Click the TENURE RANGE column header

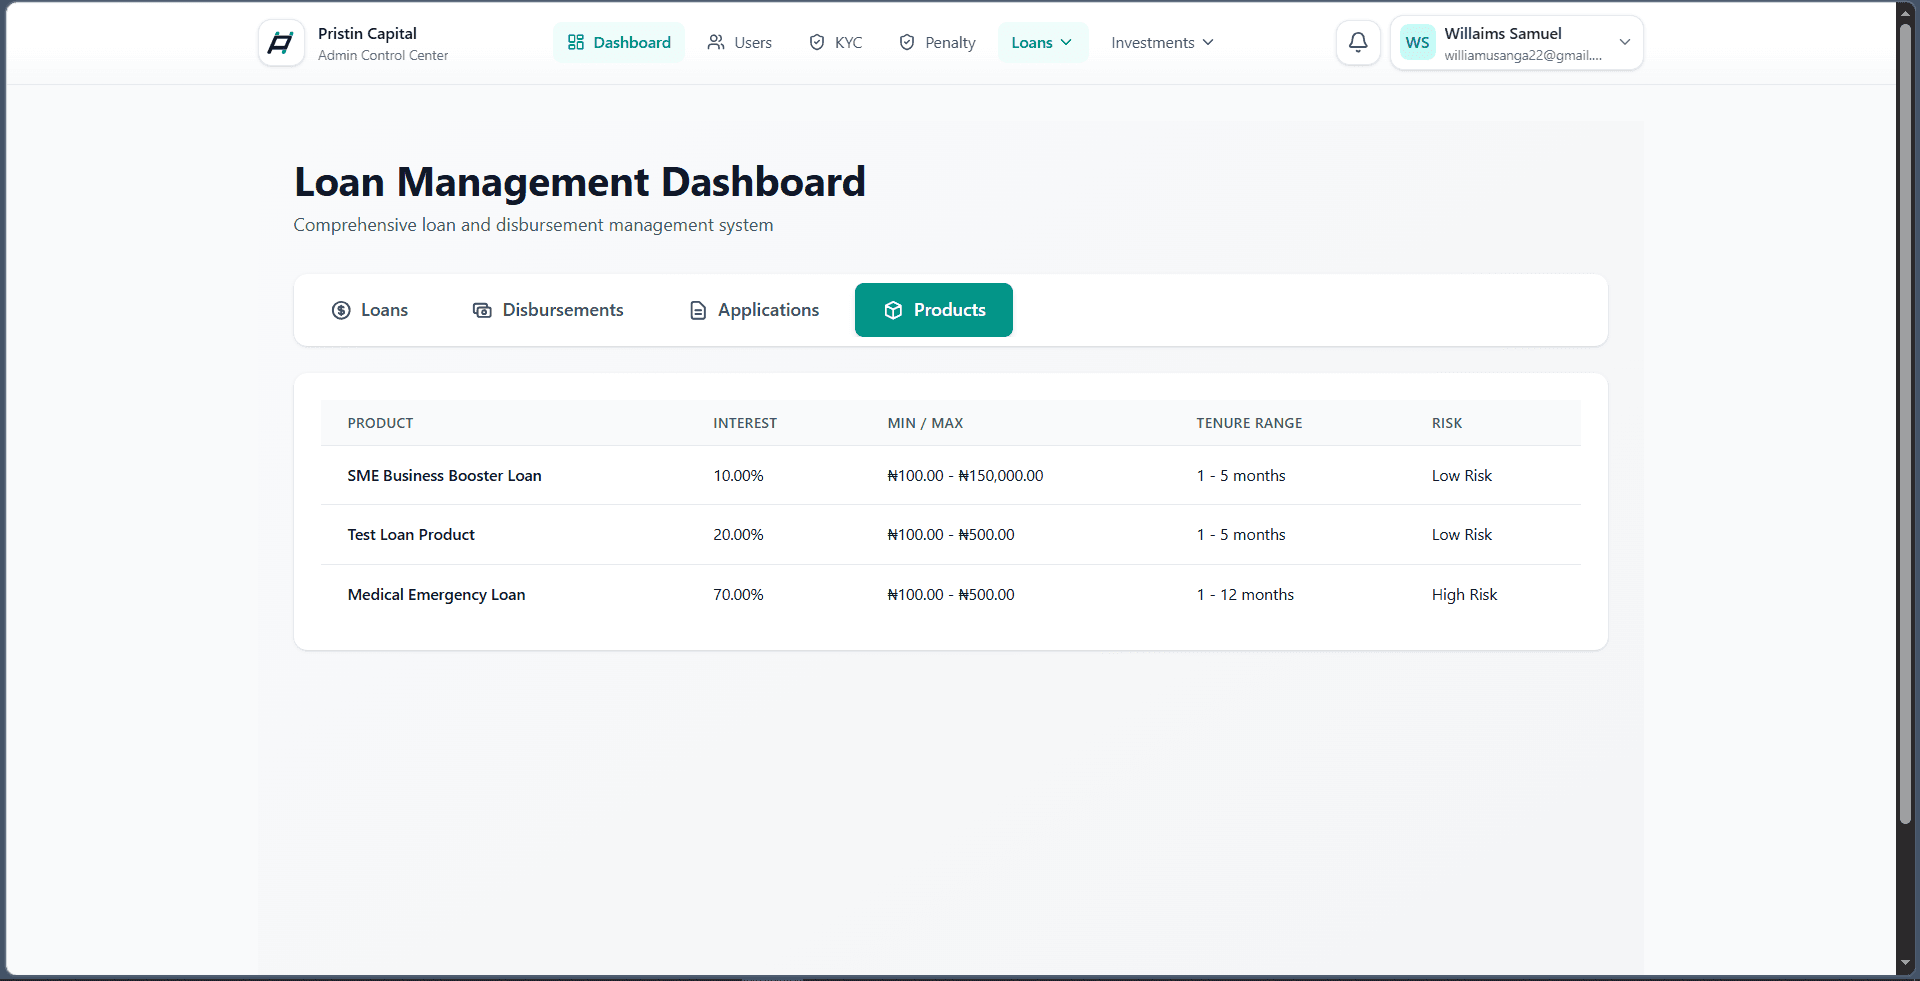[1249, 423]
